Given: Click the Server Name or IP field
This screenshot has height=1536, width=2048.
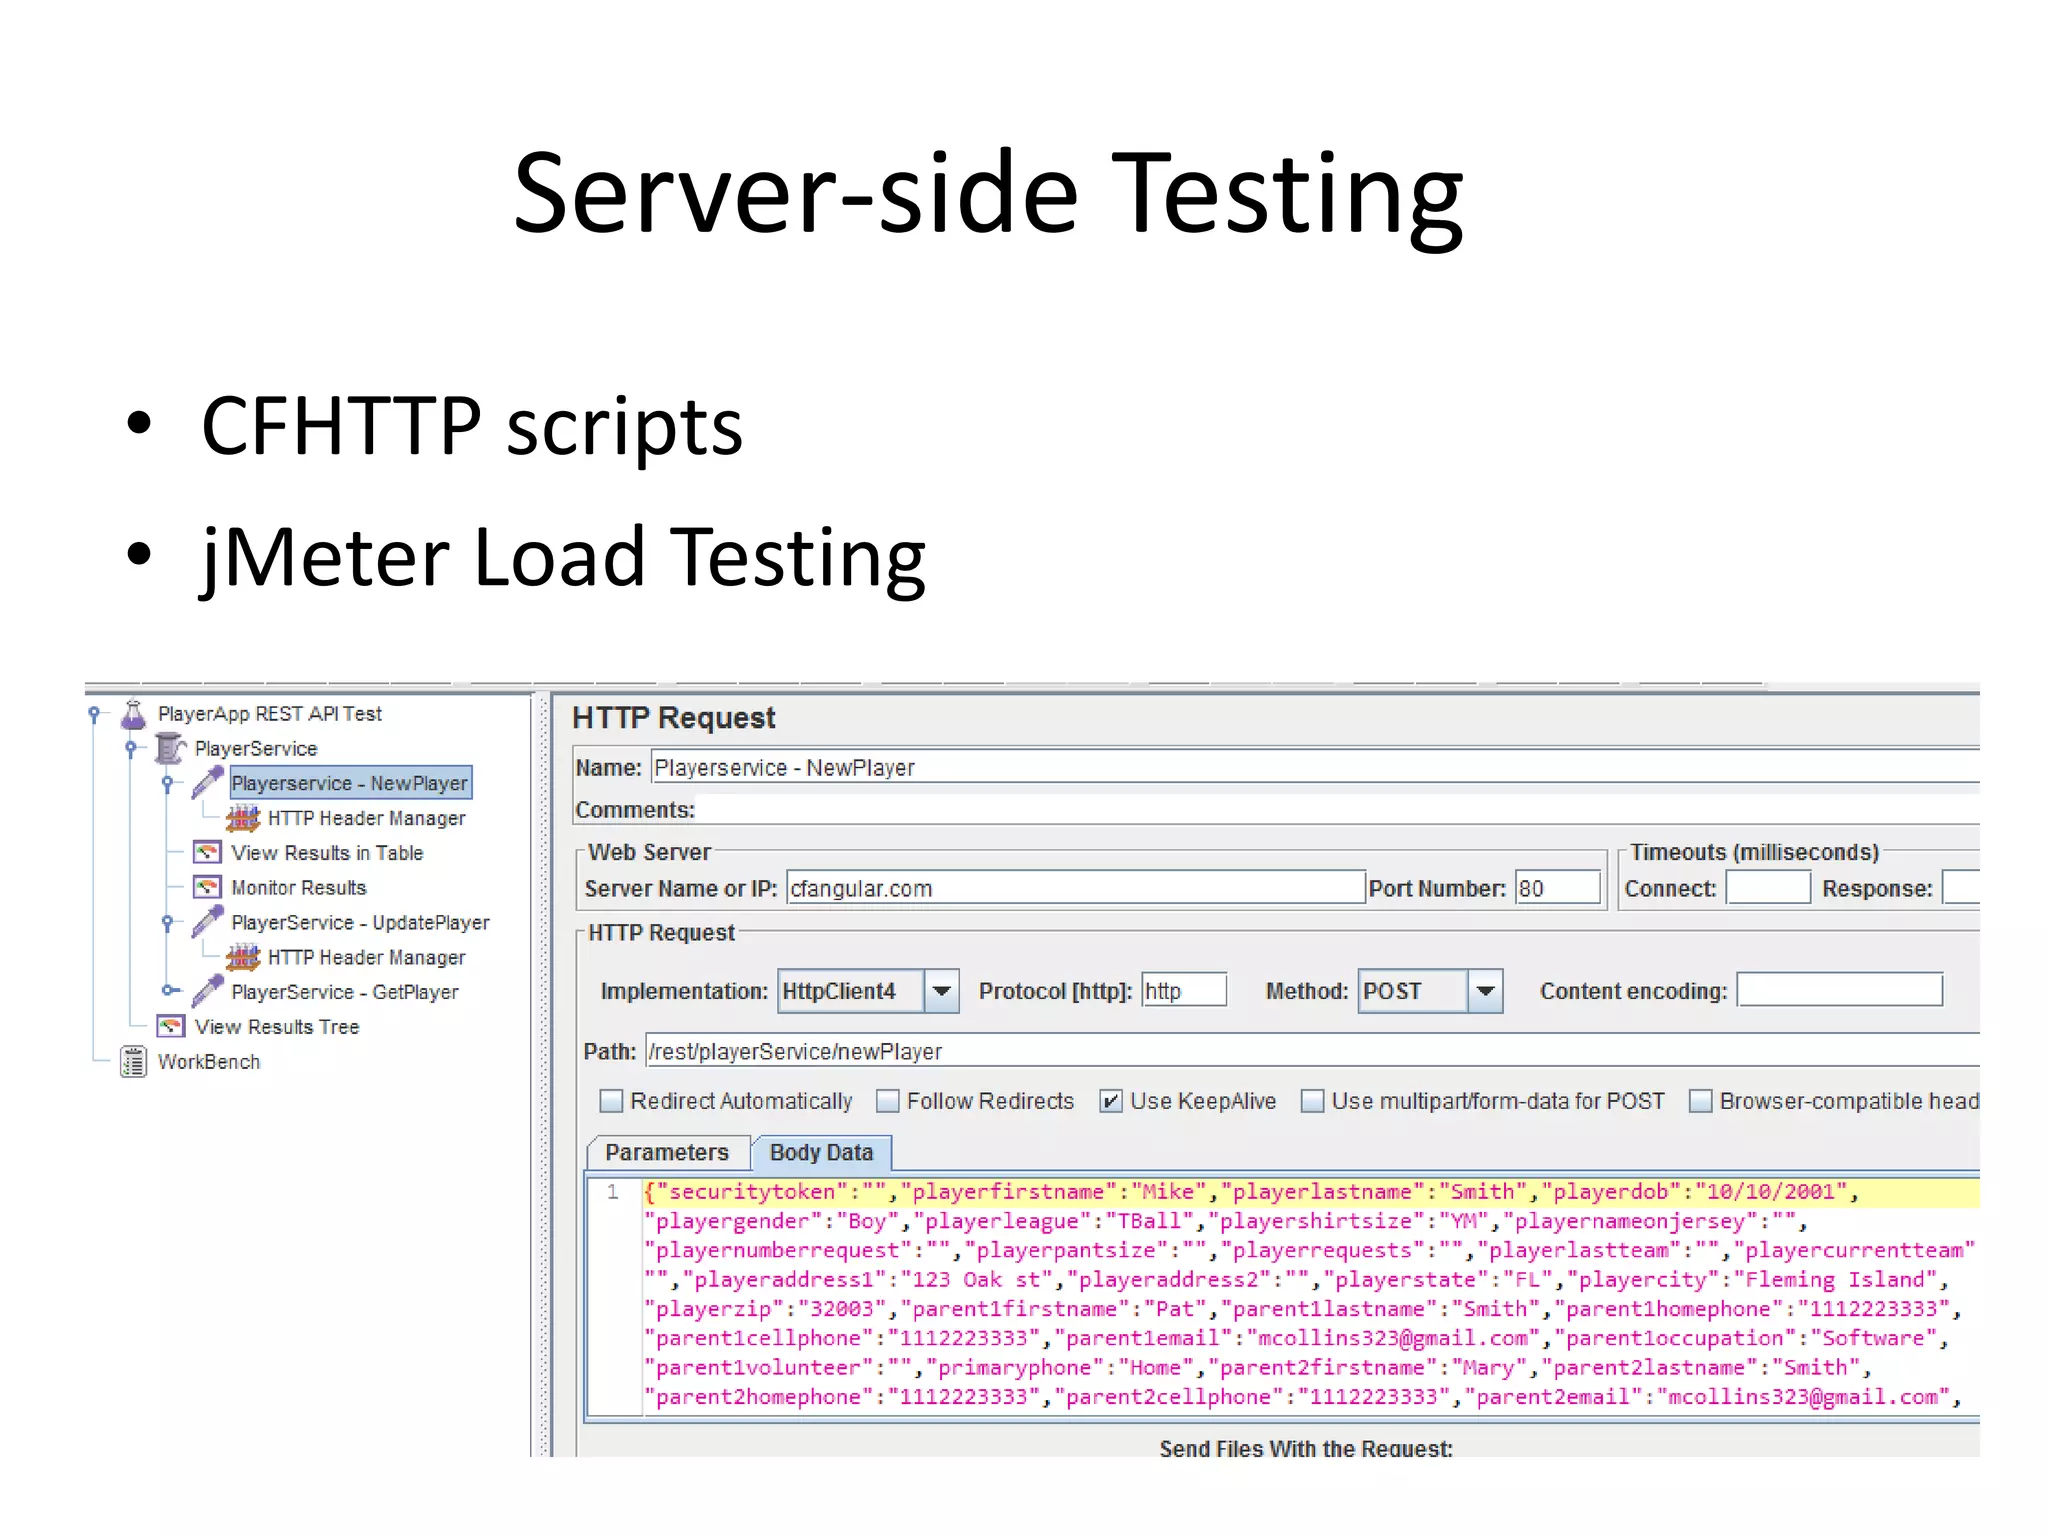Looking at the screenshot, I should 1076,888.
